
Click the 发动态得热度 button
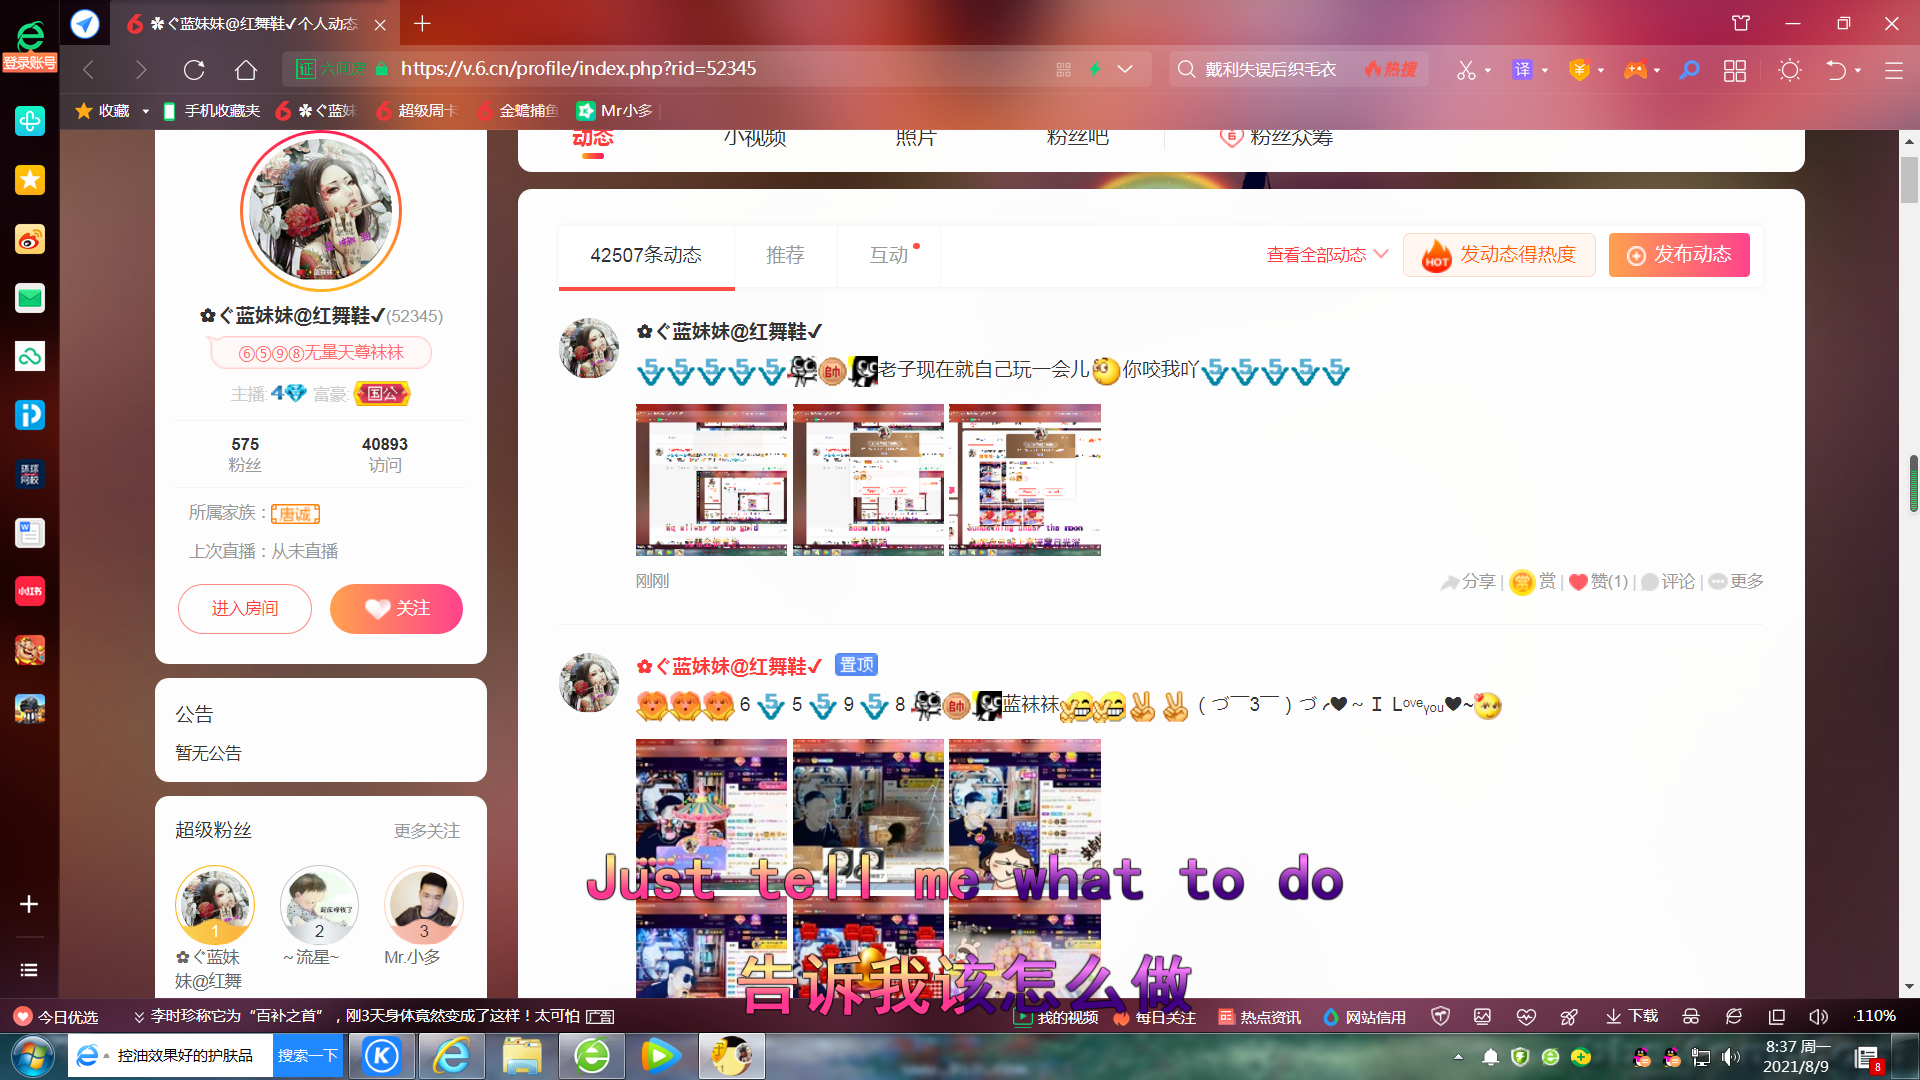[x=1499, y=255]
